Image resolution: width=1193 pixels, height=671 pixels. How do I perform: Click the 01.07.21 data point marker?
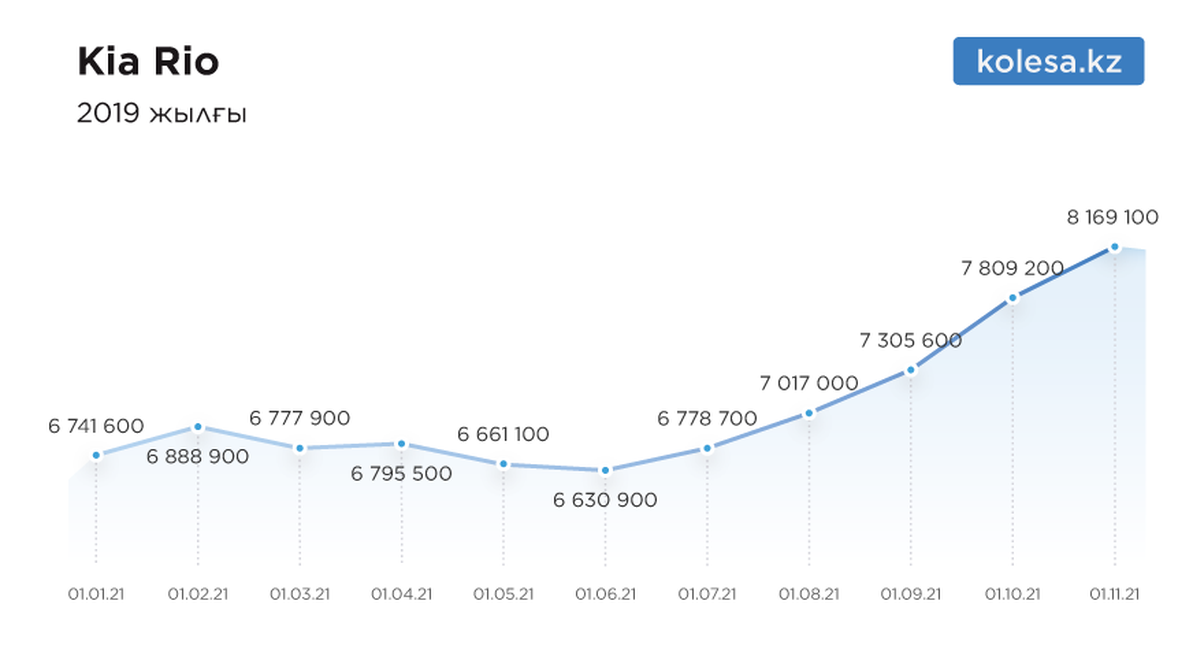707,448
